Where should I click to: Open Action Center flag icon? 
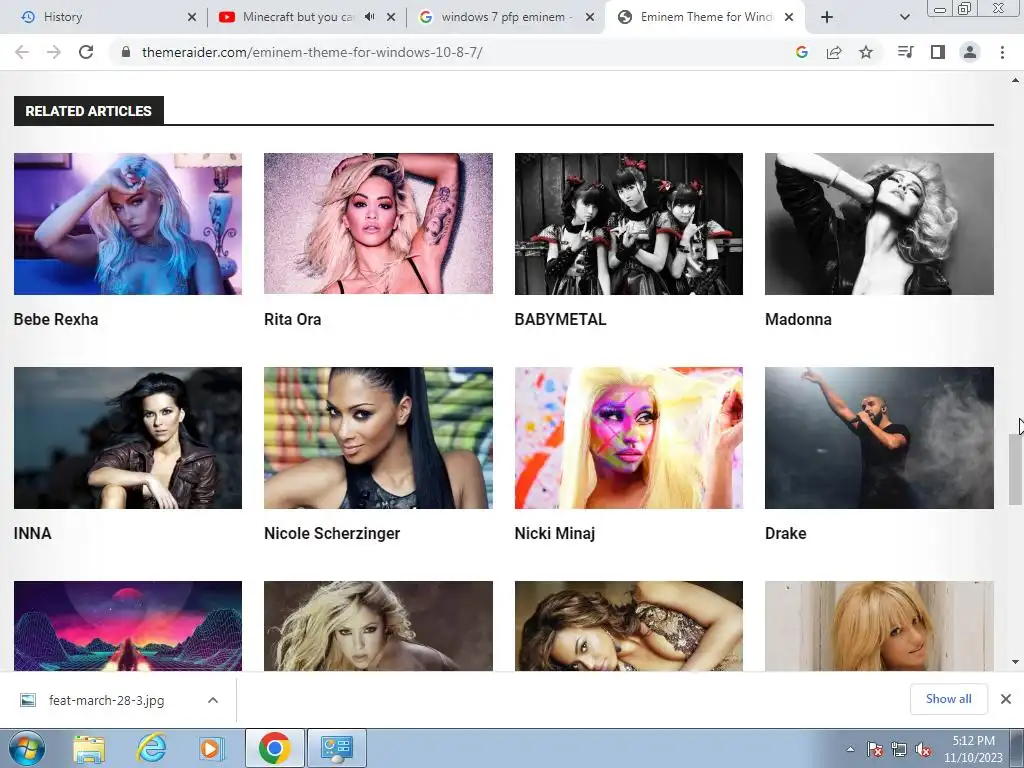point(875,749)
